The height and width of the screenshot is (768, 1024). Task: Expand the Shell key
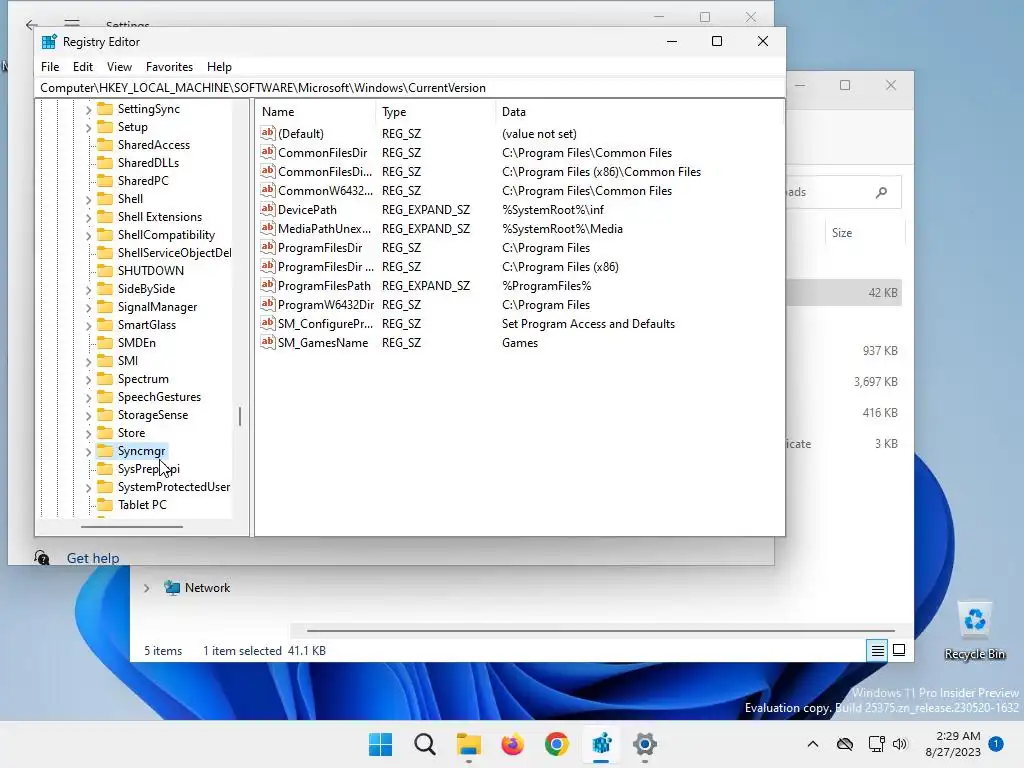[x=88, y=200]
